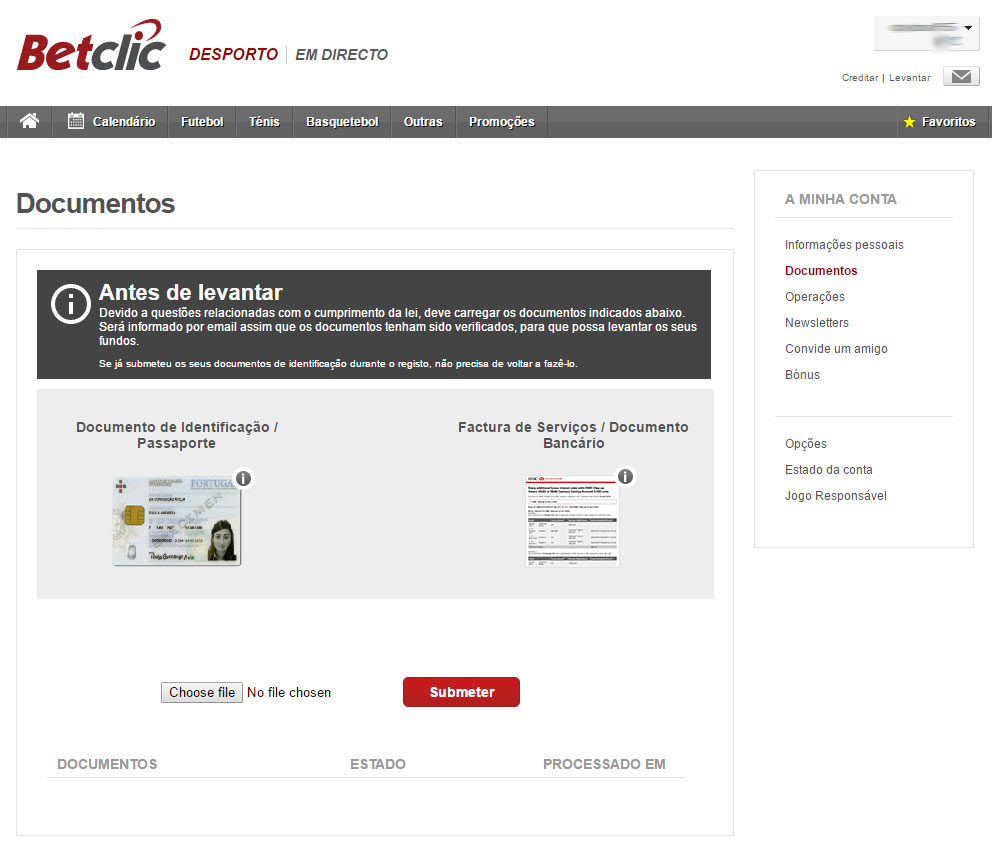992x859 pixels.
Task: Click the Levantar link
Action: coord(909,78)
